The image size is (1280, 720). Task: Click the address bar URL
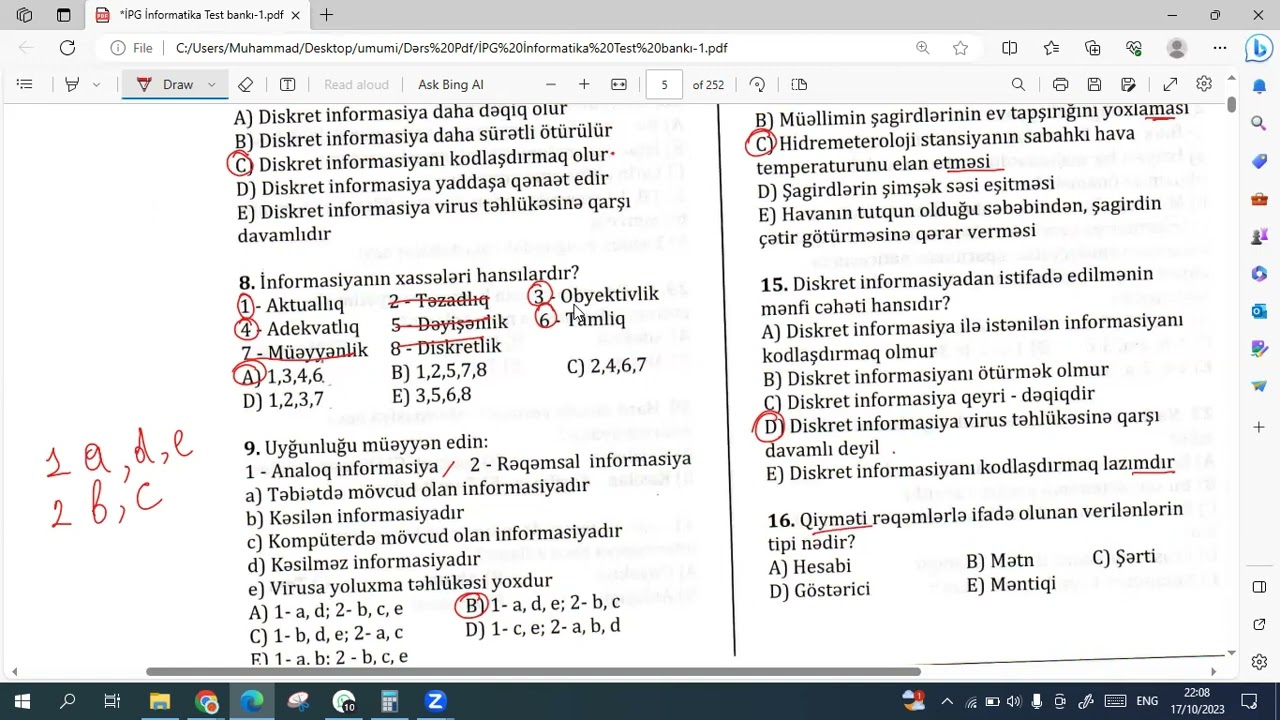(x=451, y=48)
